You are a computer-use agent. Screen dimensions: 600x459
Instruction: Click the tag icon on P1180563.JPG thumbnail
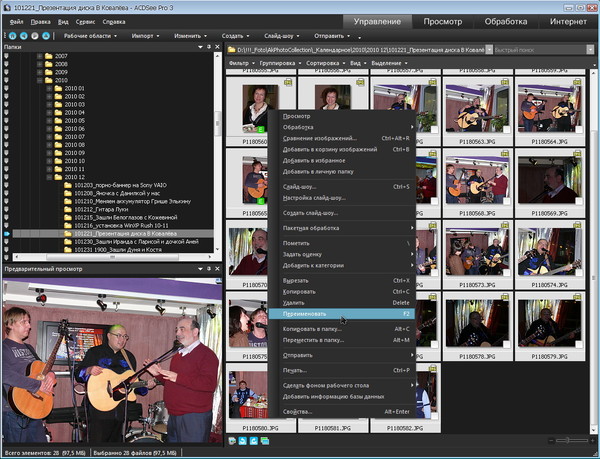505,82
